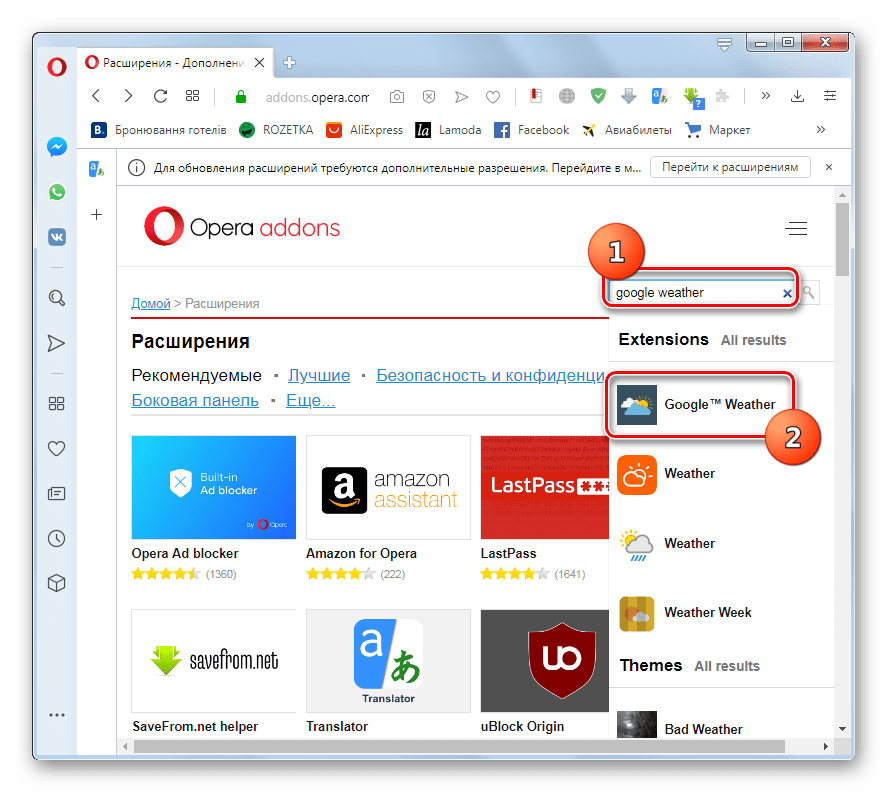Screen dimensions: 888x793
Task: Select the Bad Weather theme result
Action: (680, 725)
